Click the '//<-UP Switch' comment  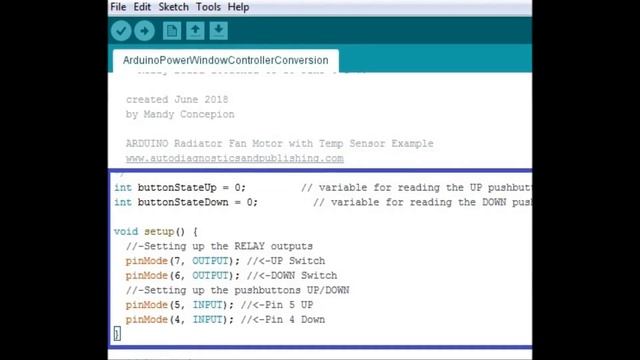click(286, 261)
